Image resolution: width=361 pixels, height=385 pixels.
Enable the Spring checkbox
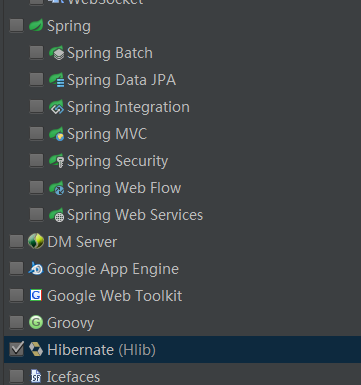point(17,25)
